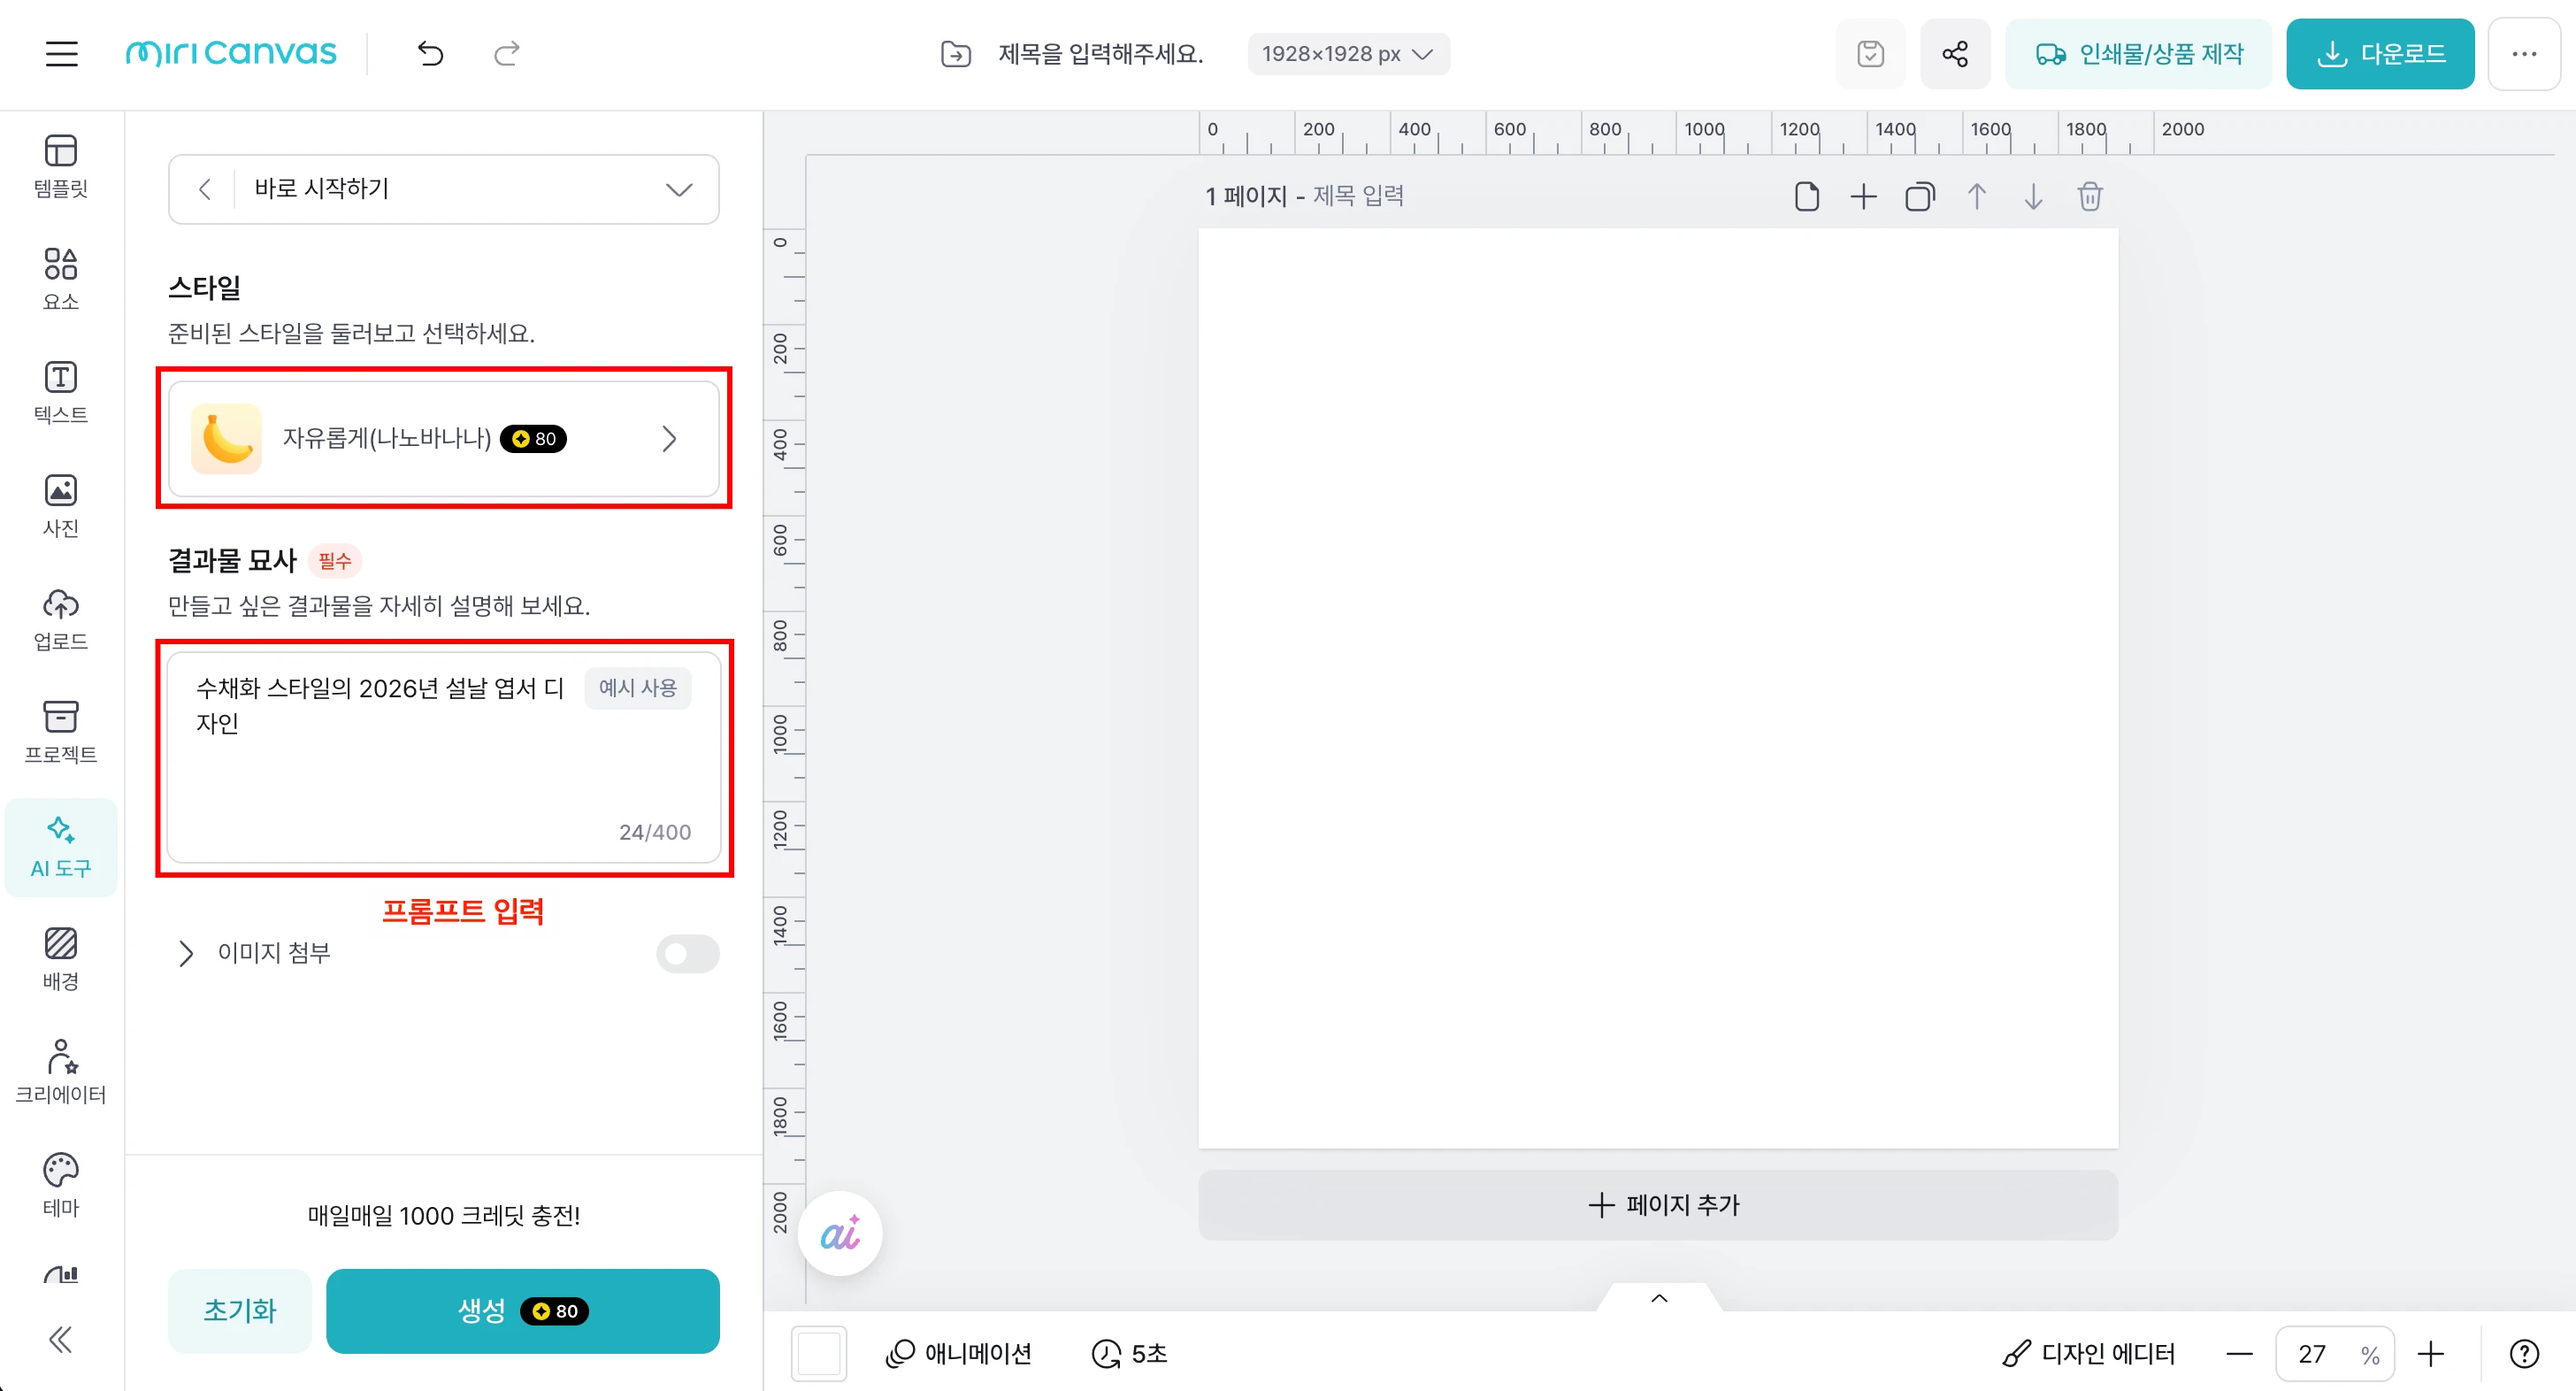Viewport: 2576px width, 1391px height.
Task: Duplicate page with the copy icon
Action: (x=1919, y=196)
